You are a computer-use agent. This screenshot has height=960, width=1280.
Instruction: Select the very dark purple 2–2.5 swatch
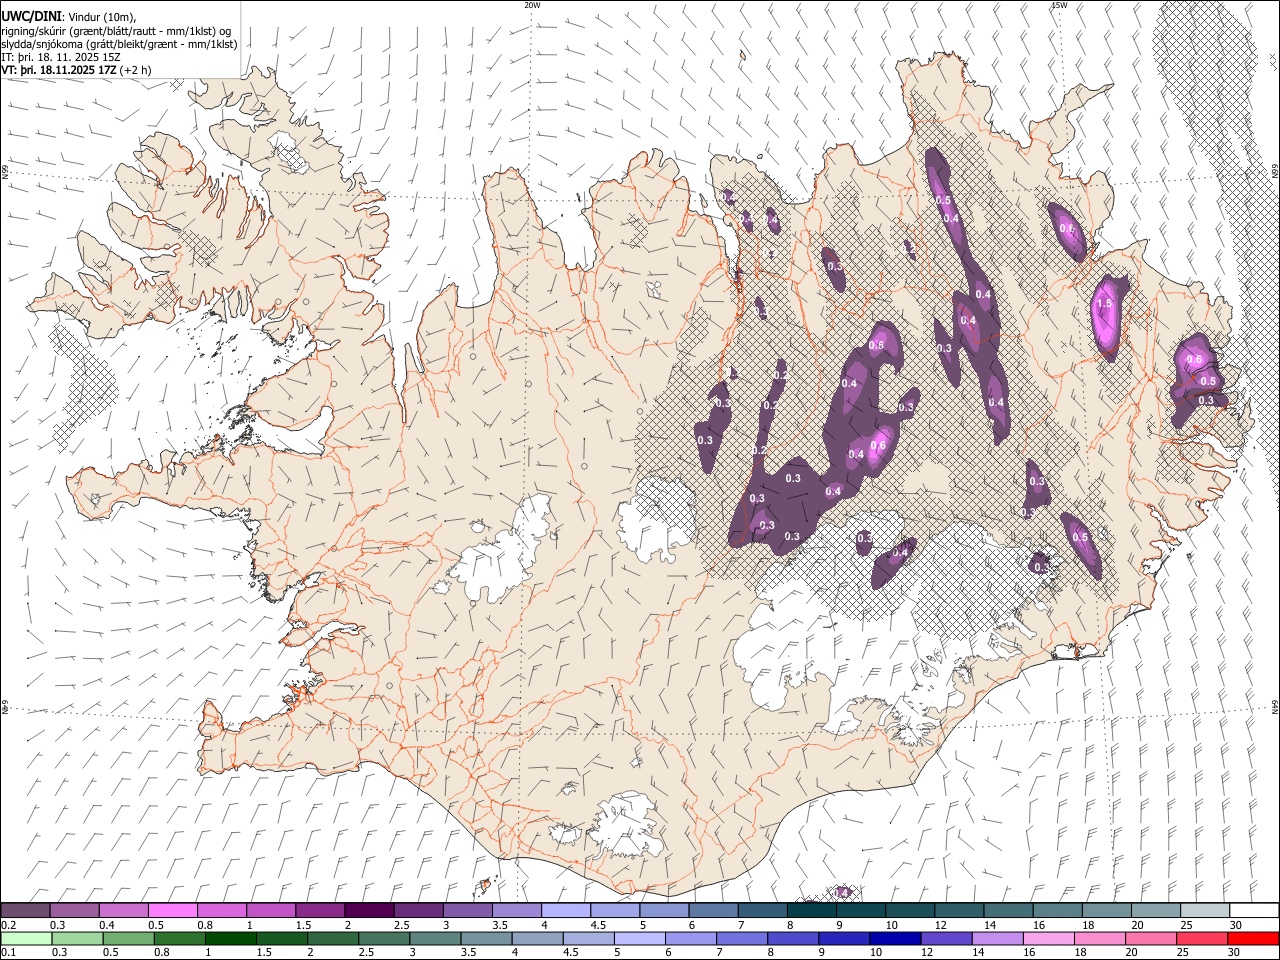(x=369, y=911)
